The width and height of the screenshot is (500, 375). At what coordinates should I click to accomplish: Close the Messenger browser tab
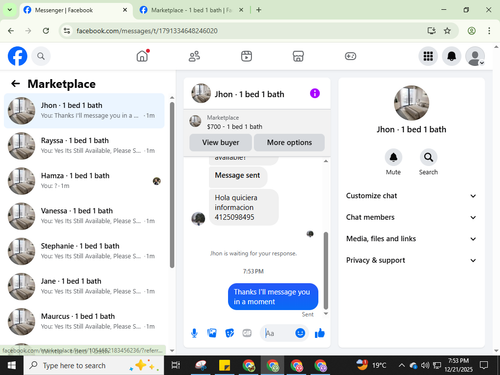125,10
